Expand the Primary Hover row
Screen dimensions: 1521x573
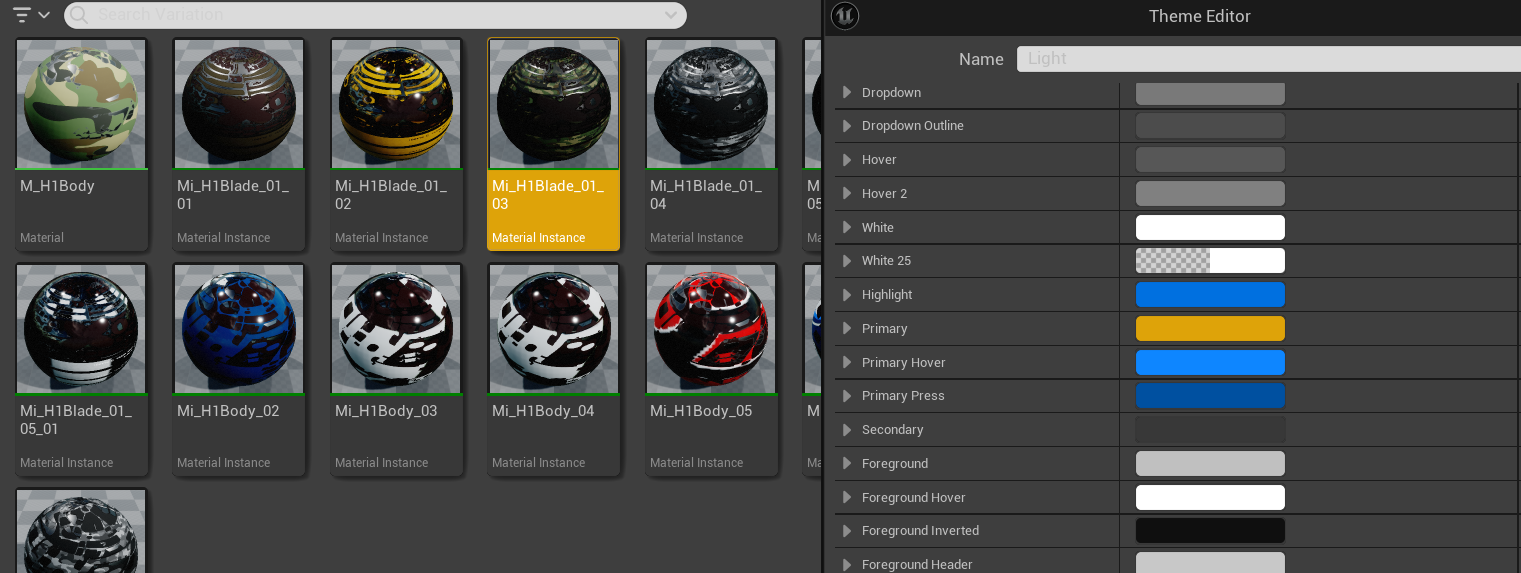click(x=847, y=362)
